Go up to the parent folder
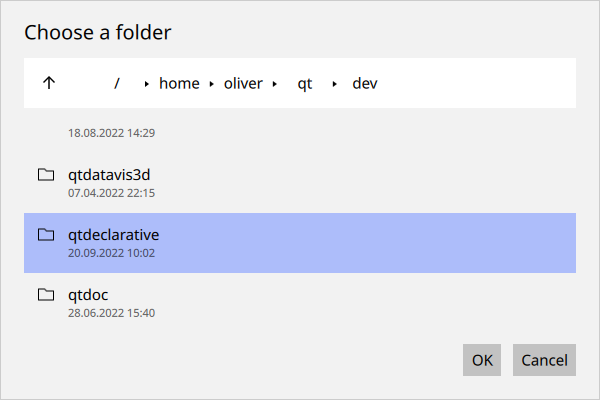Viewport: 600px width, 400px height. (49, 83)
